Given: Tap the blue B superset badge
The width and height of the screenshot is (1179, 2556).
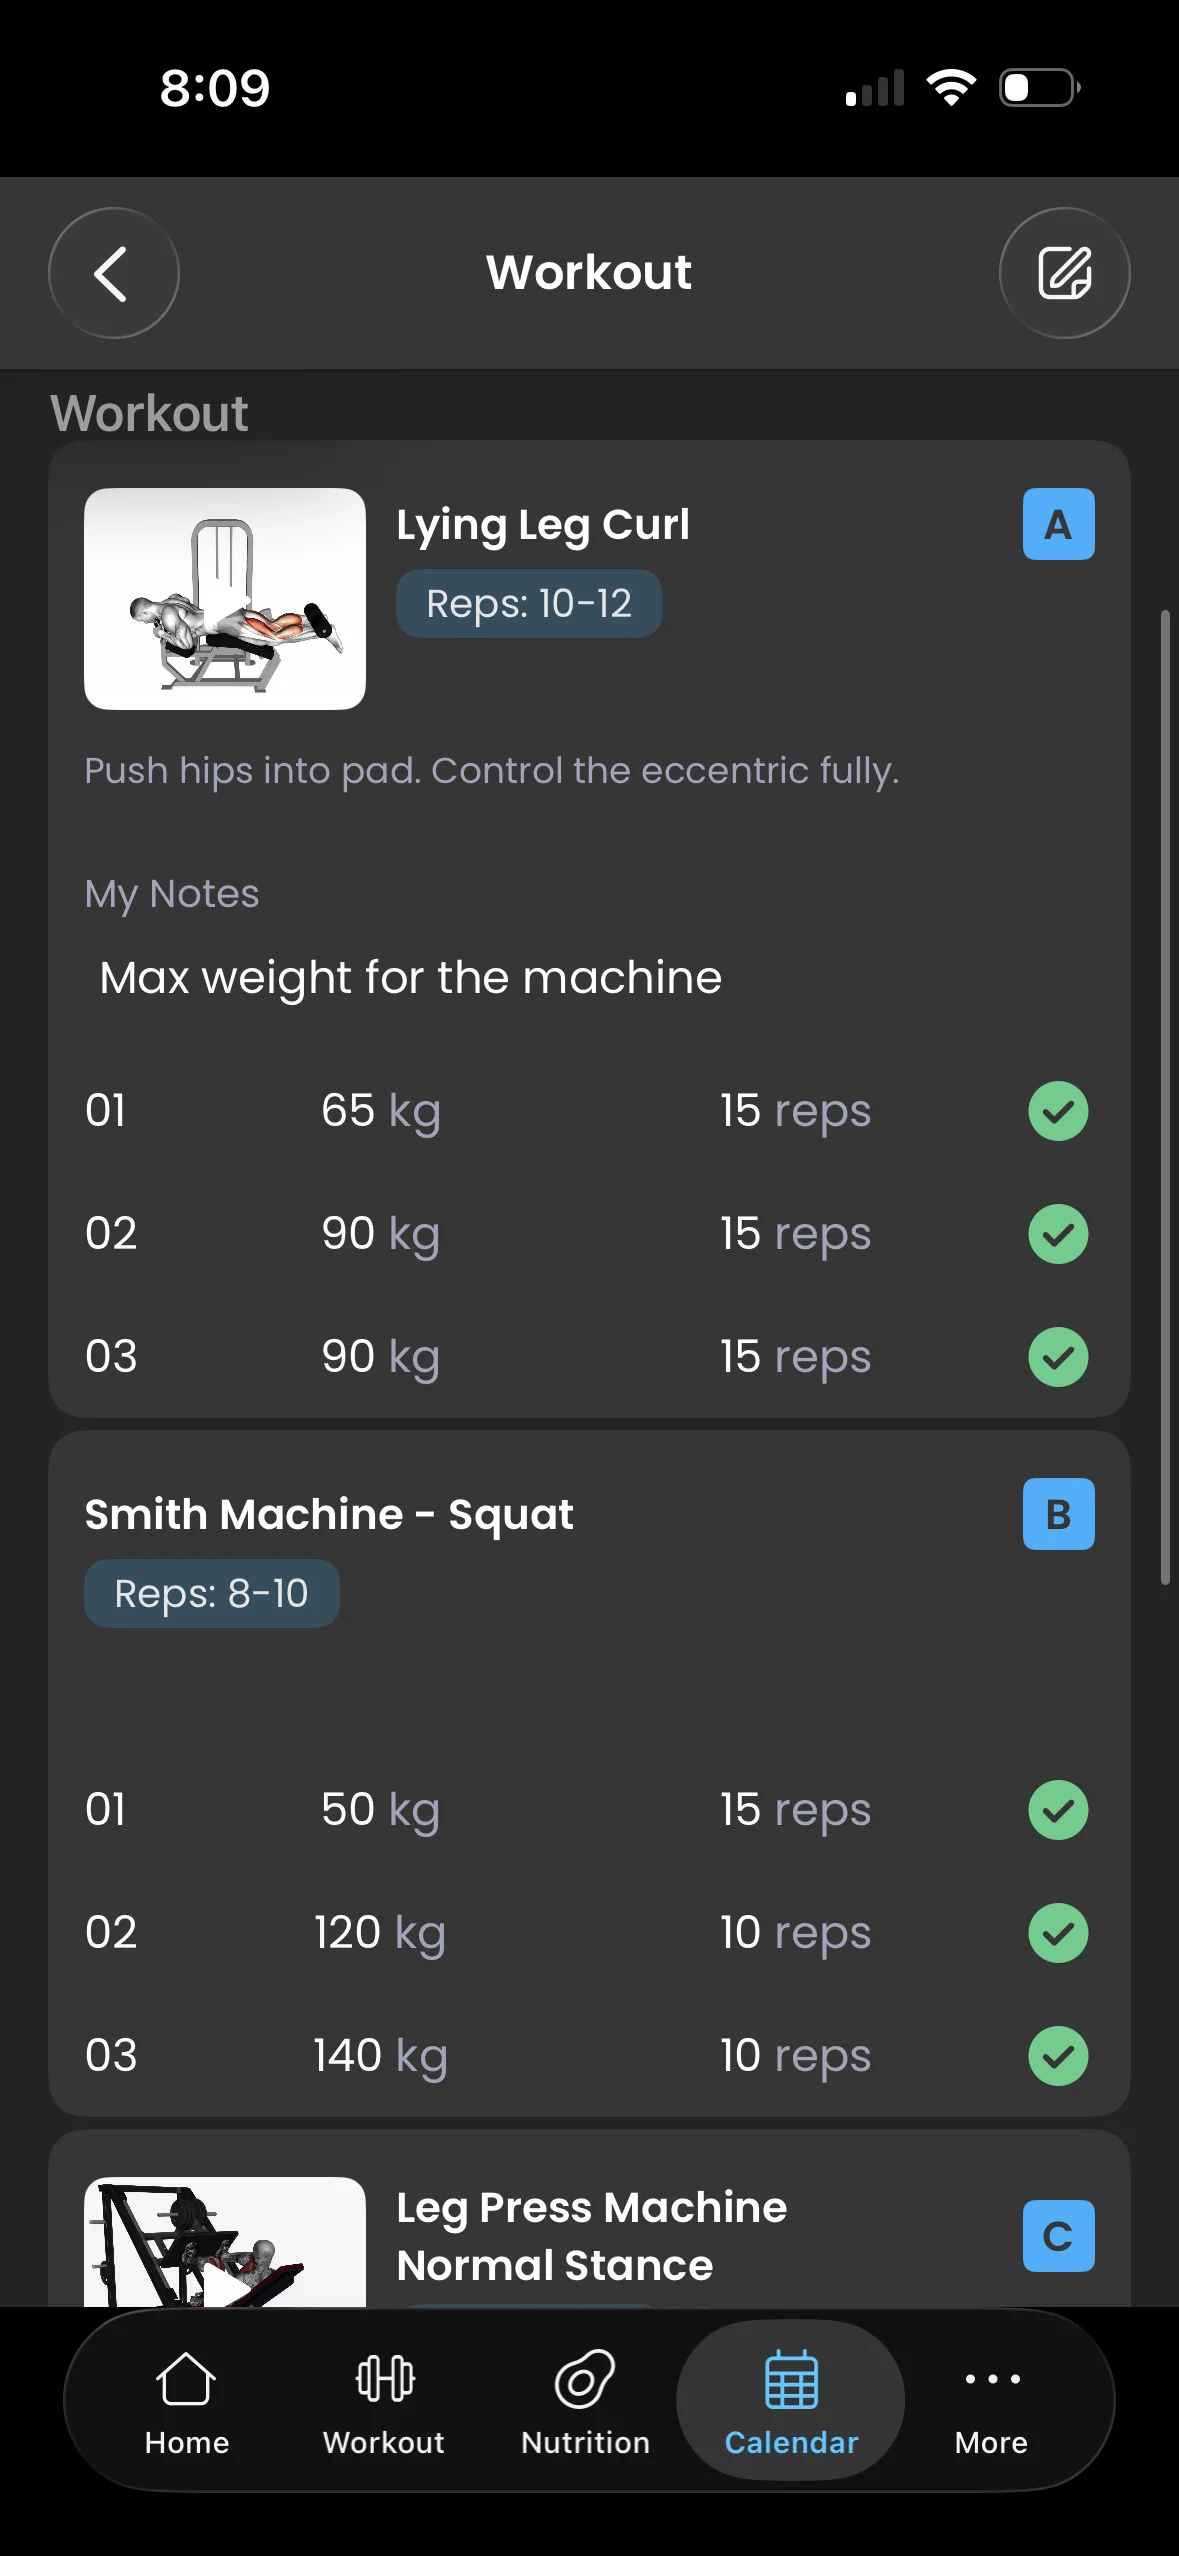Looking at the screenshot, I should 1058,1514.
